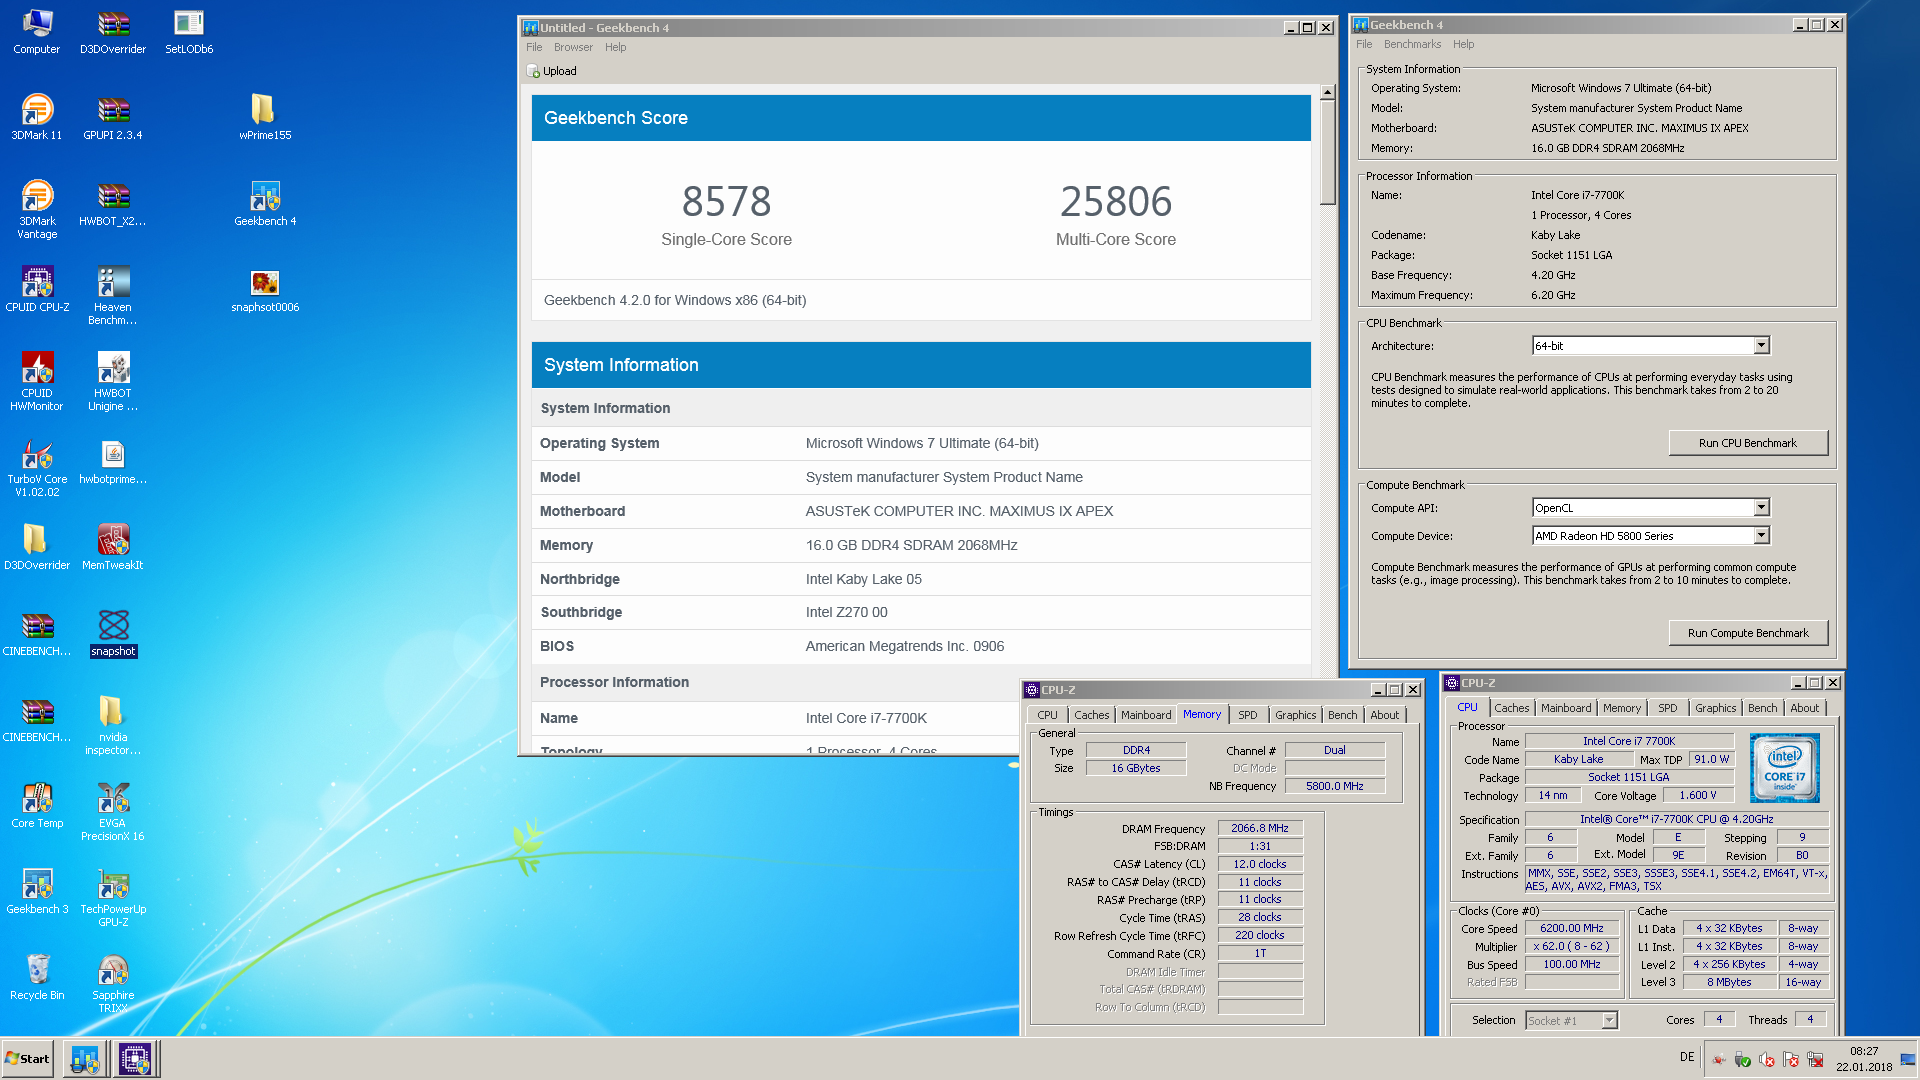
Task: Open Heaven Benchmark desktop shortcut
Action: click(113, 294)
